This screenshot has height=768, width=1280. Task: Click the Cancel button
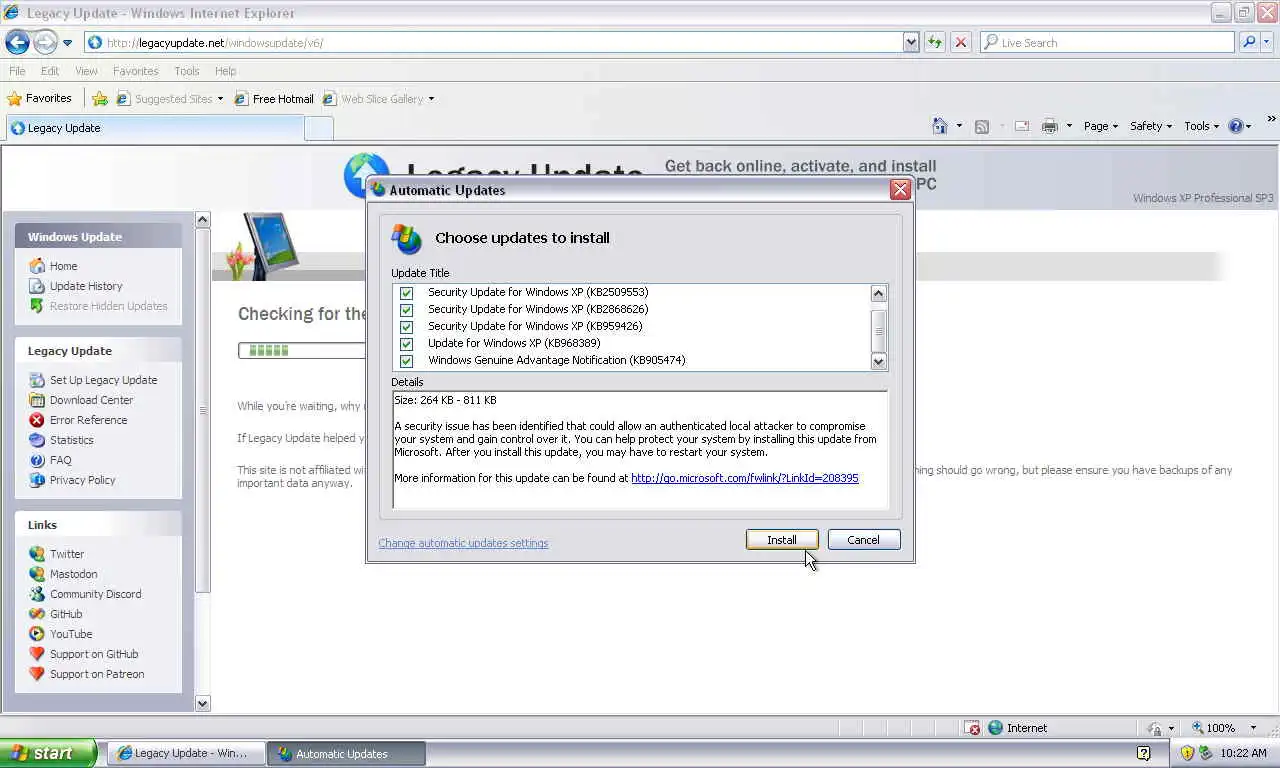coord(864,540)
